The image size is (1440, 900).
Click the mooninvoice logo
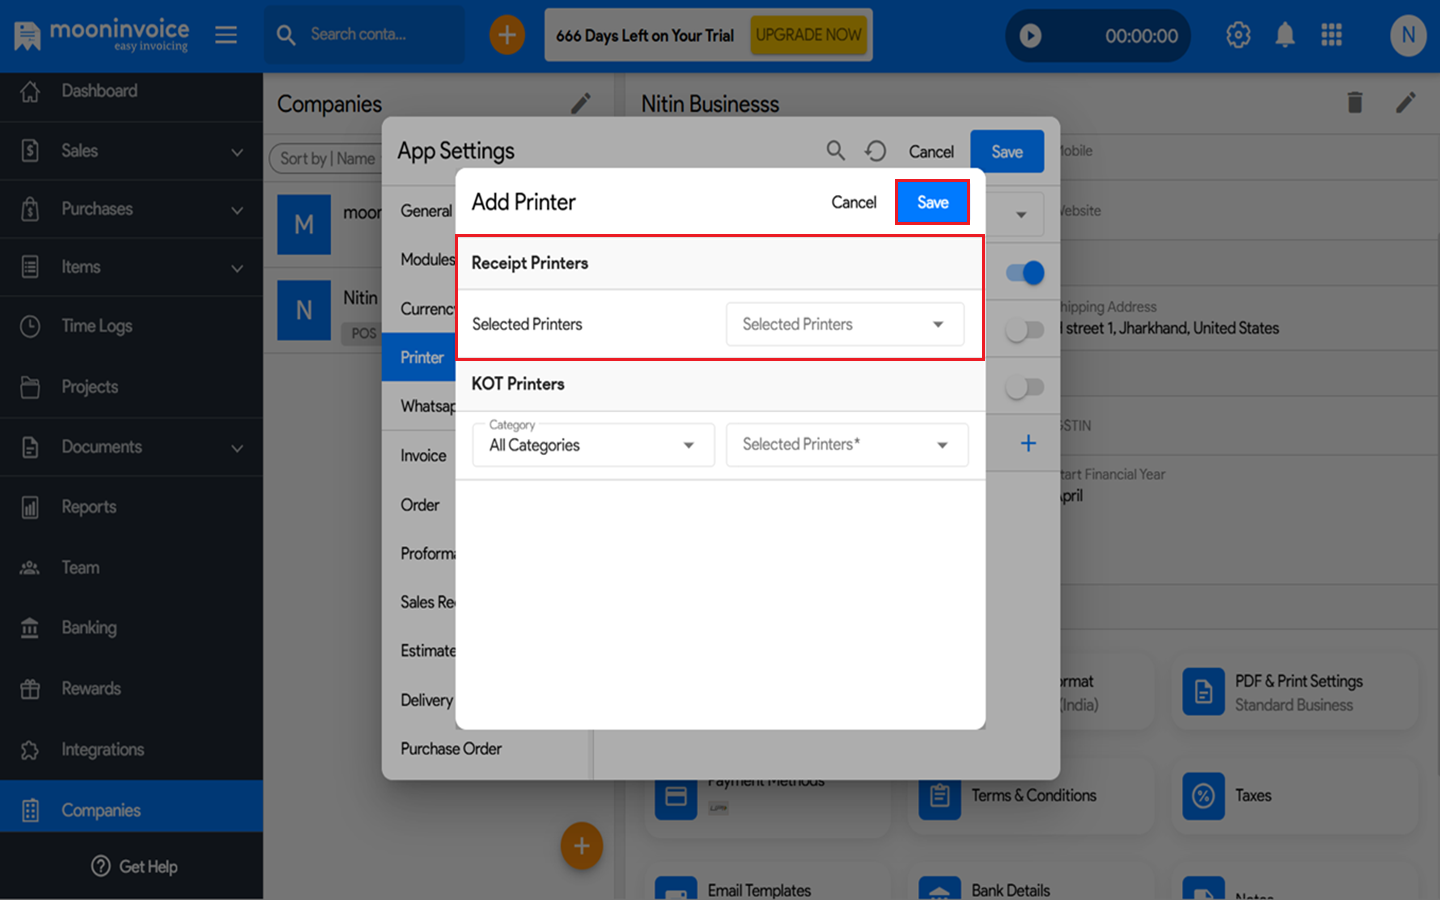point(101,34)
